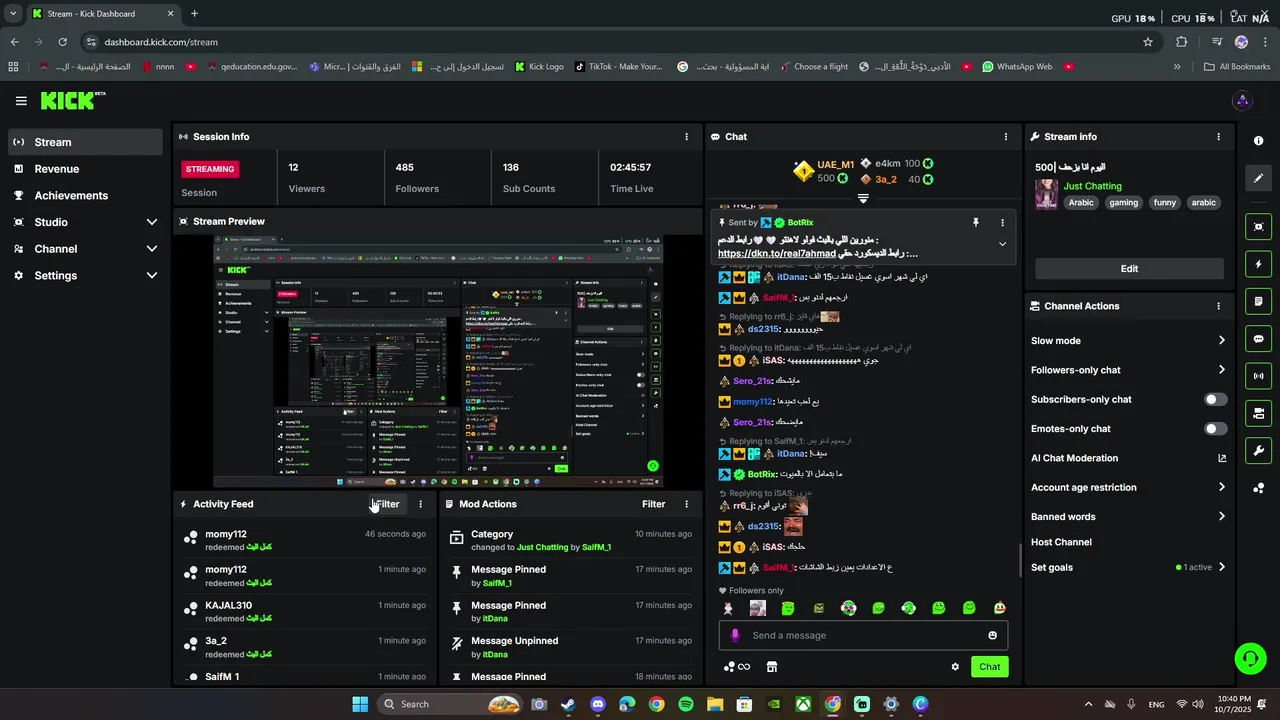Open Slow mode options arrow
Viewport: 1280px width, 720px height.
[1221, 341]
